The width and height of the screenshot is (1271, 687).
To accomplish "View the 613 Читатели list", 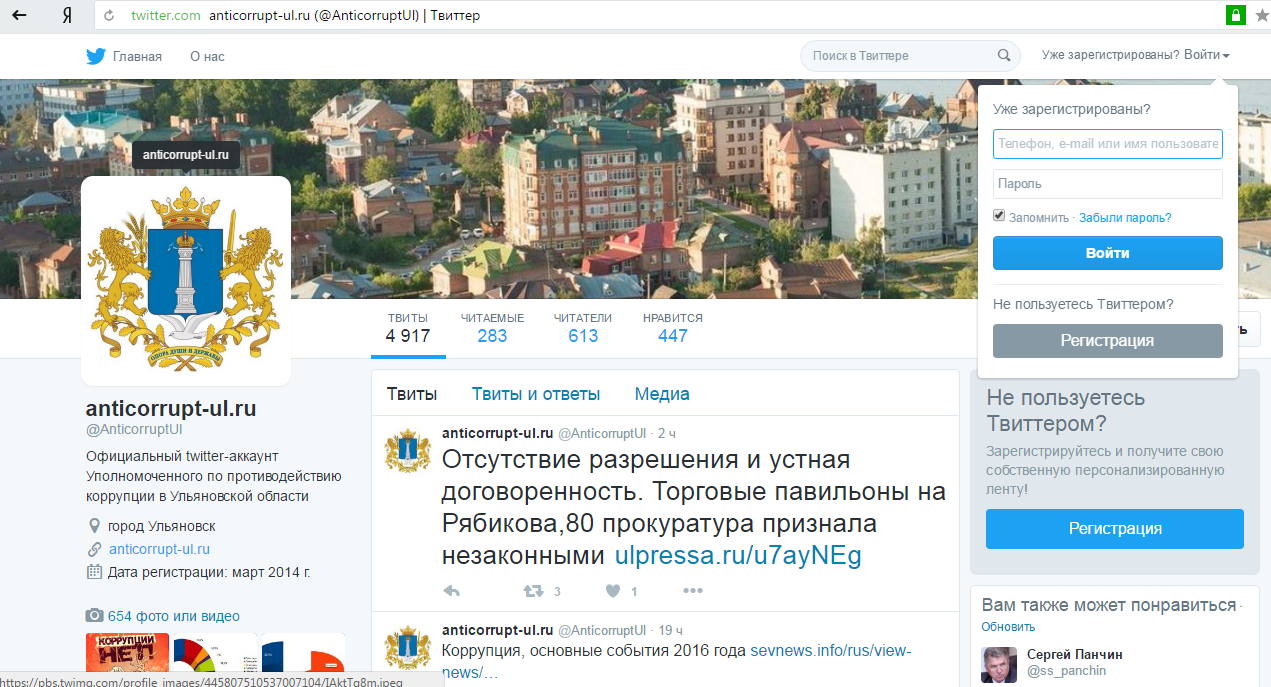I will pyautogui.click(x=583, y=327).
